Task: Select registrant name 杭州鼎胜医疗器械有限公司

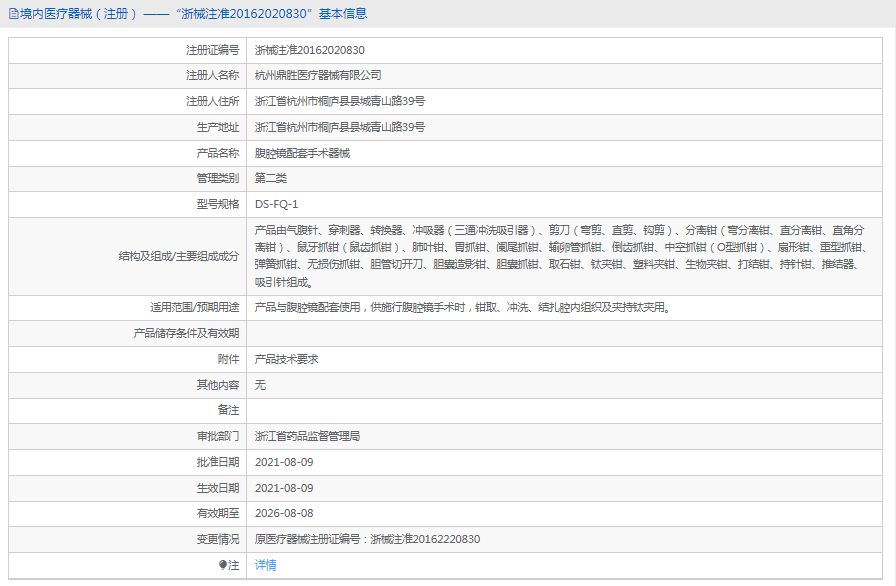Action: click(318, 75)
